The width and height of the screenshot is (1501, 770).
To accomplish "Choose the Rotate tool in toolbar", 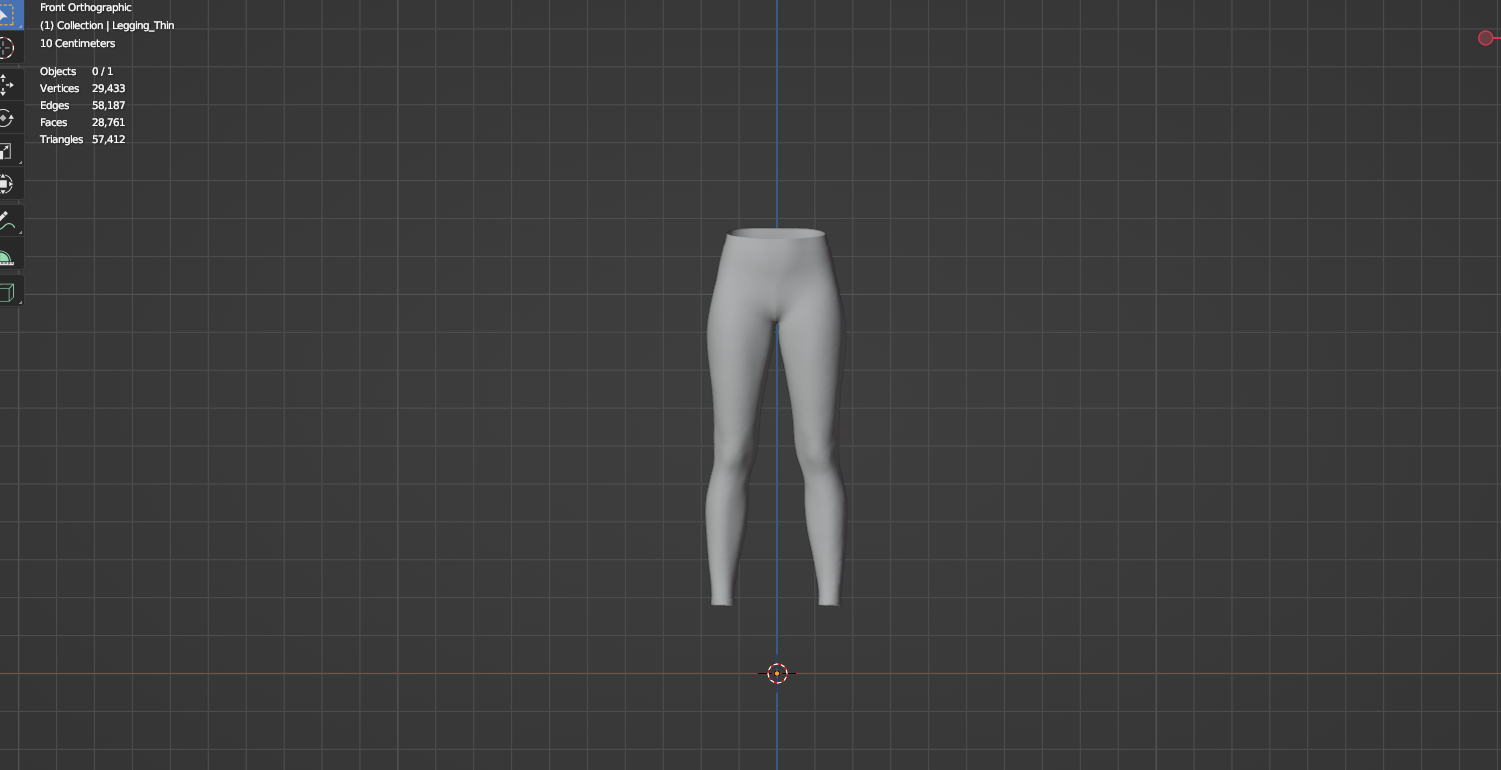I will pyautogui.click(x=8, y=118).
